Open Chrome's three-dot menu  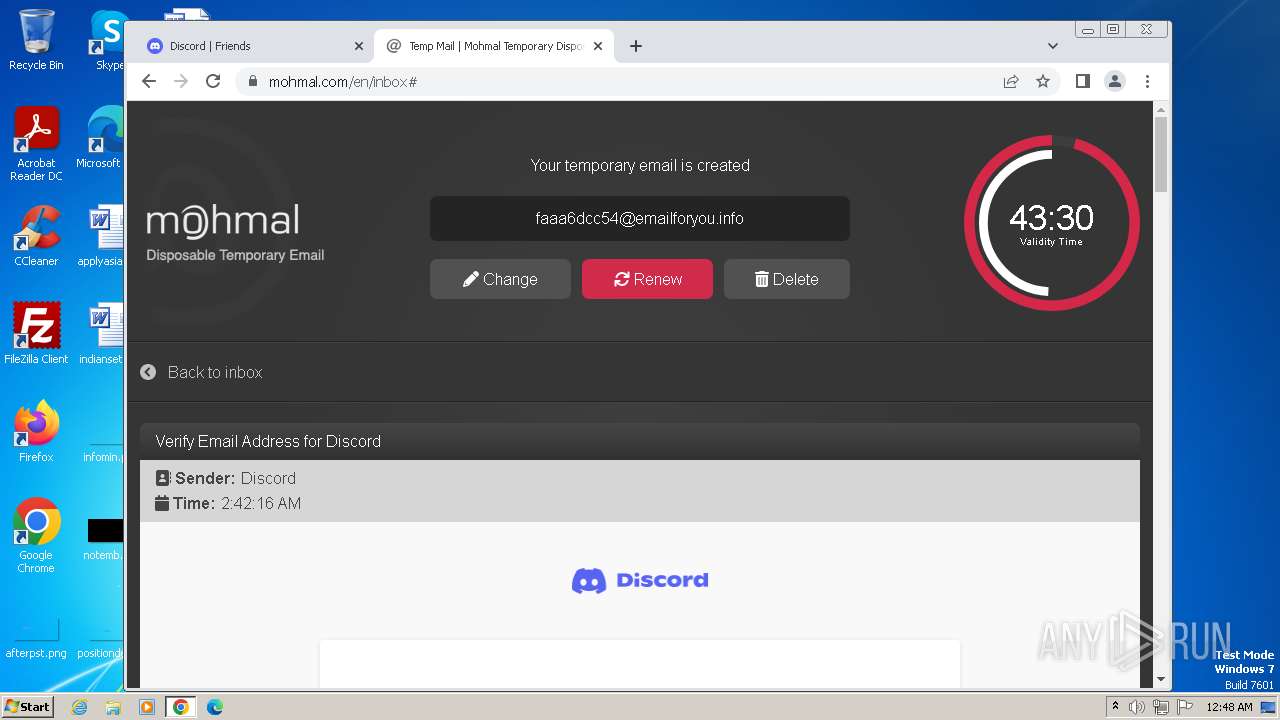[x=1147, y=82]
